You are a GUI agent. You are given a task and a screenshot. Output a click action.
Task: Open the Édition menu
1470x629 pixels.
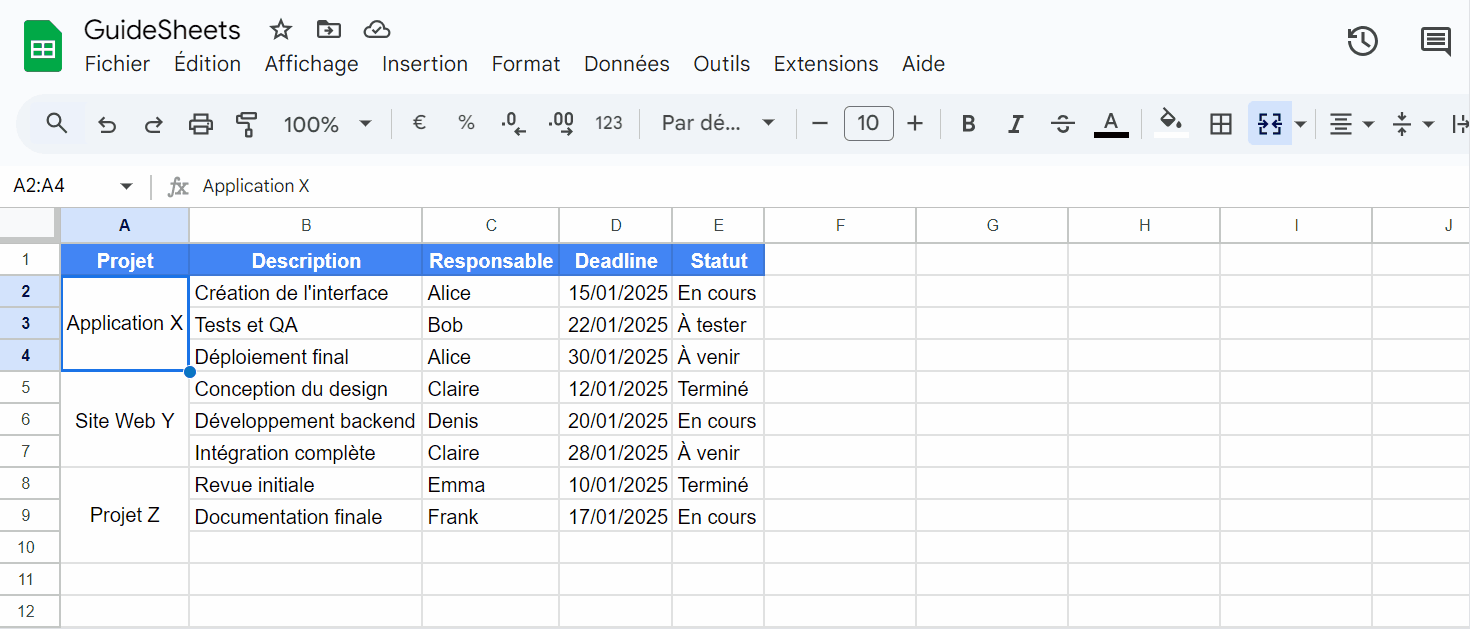[207, 64]
